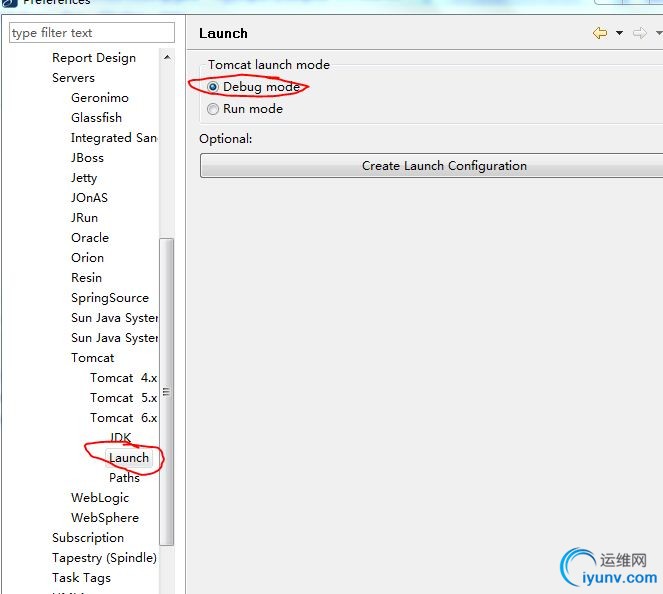Click the tree scrollbar up arrow
The height and width of the screenshot is (594, 663).
pyautogui.click(x=167, y=57)
